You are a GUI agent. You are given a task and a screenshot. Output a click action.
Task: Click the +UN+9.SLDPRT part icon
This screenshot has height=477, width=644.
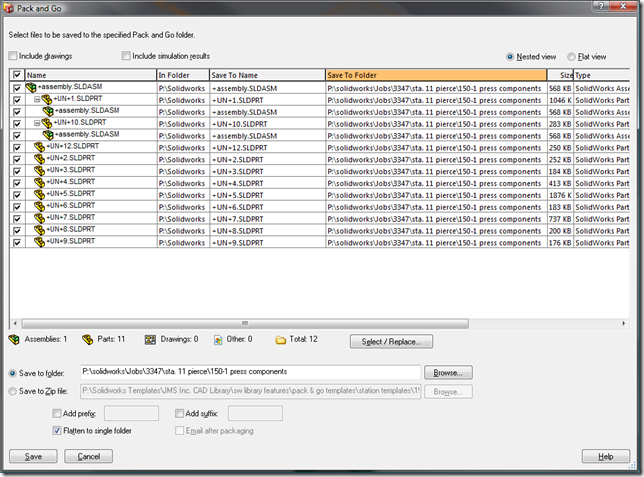(39, 242)
